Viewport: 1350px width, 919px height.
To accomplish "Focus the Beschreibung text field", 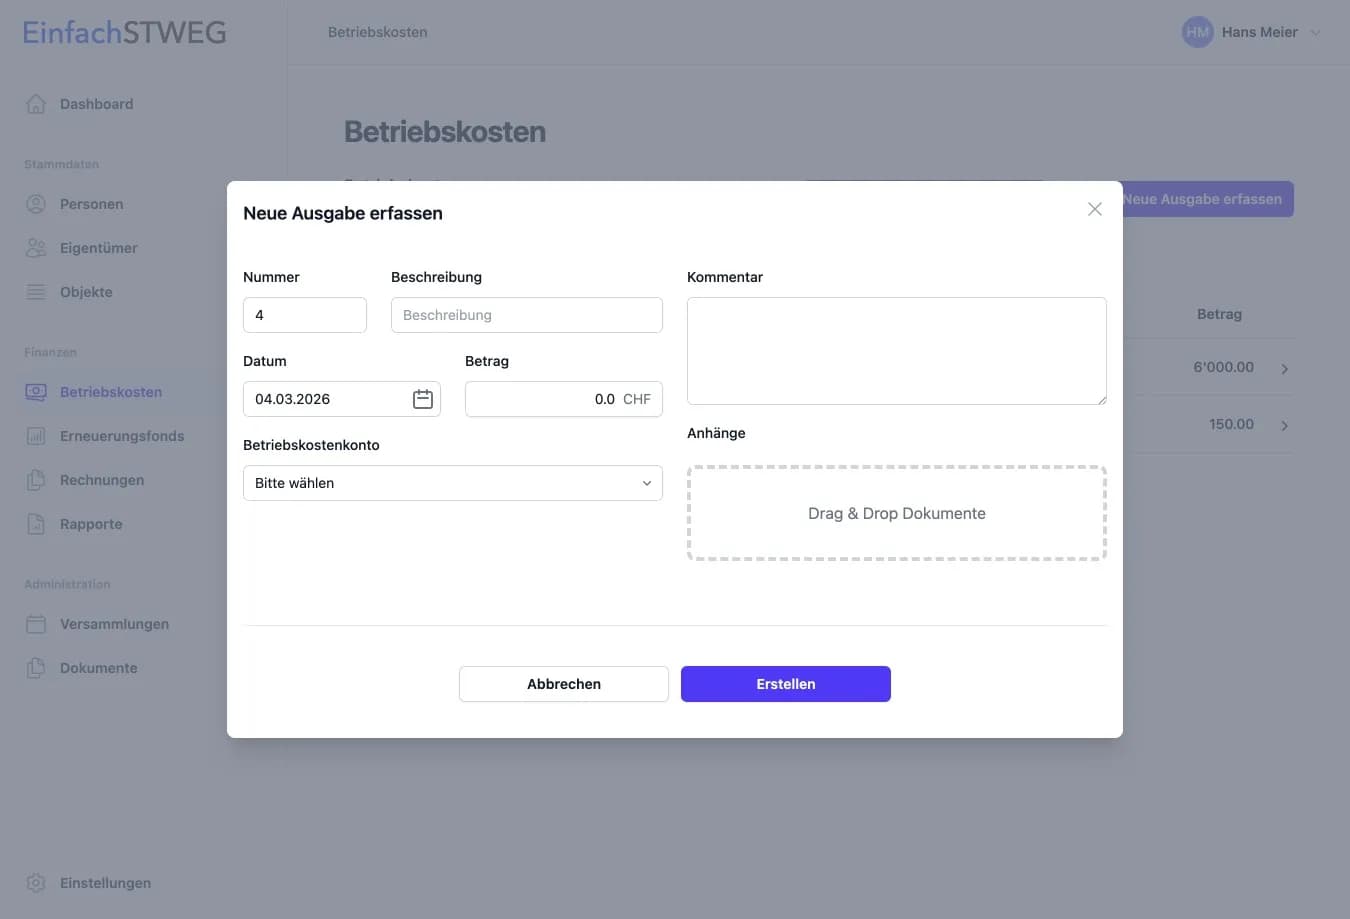I will 526,315.
